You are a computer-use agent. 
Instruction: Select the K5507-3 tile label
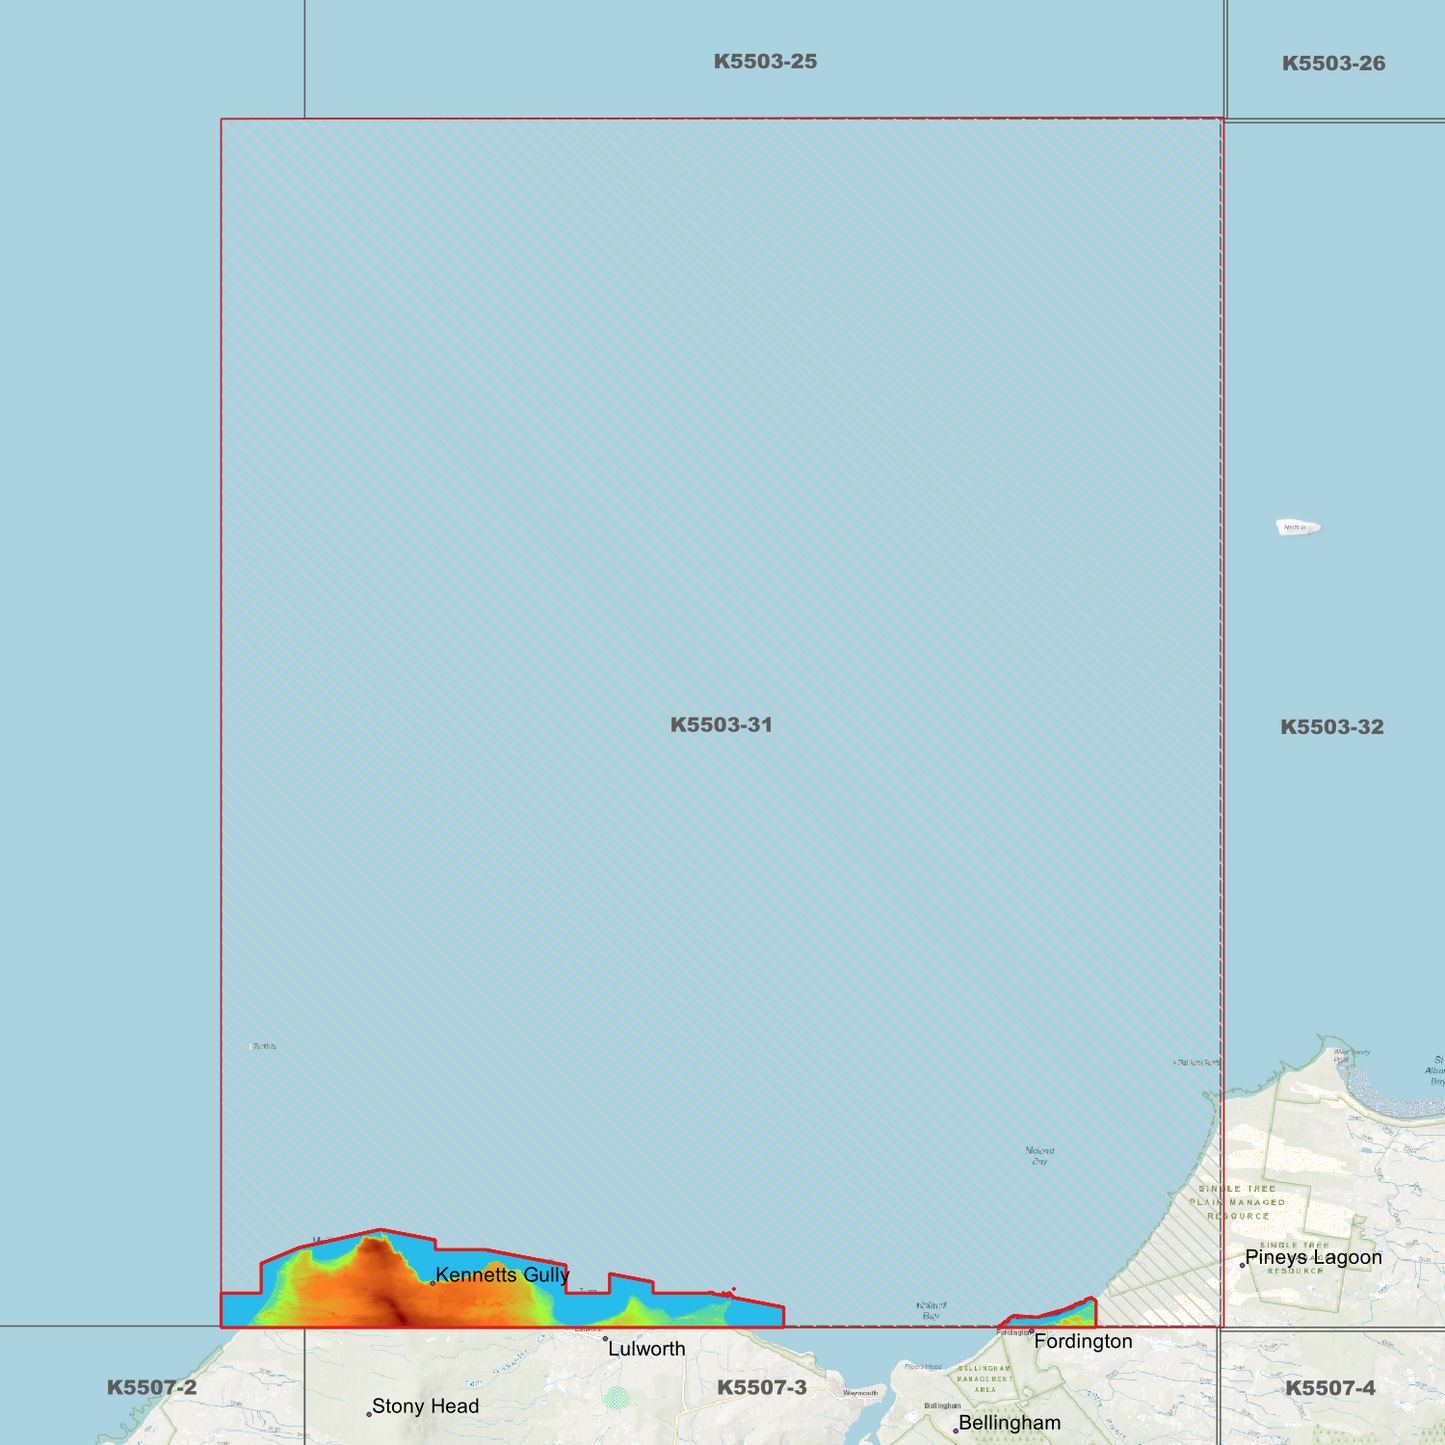coord(762,1388)
